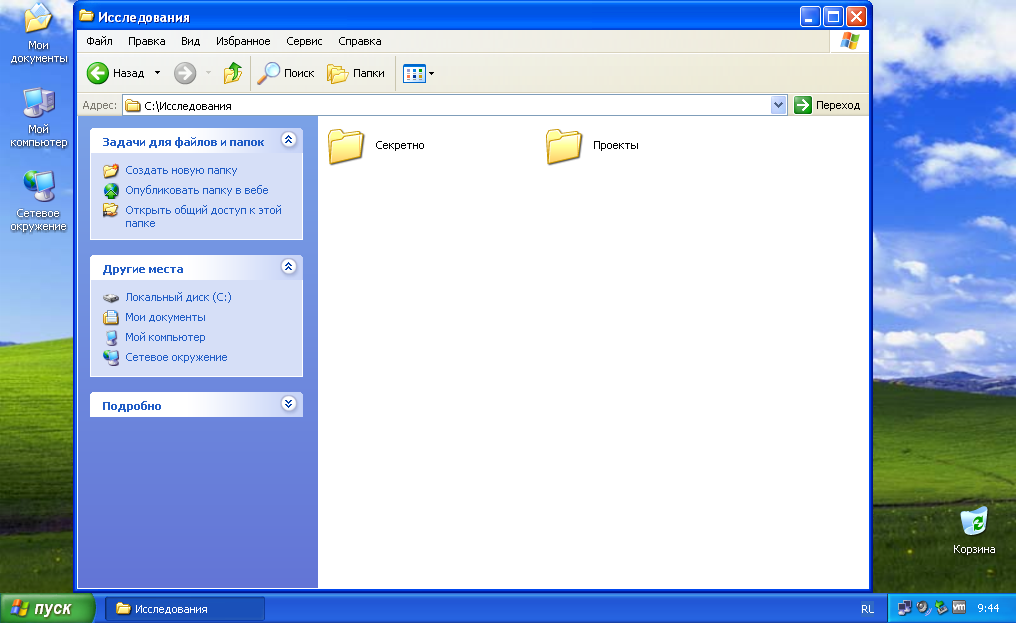Open the Справка menu
This screenshot has height=623, width=1016.
click(360, 41)
